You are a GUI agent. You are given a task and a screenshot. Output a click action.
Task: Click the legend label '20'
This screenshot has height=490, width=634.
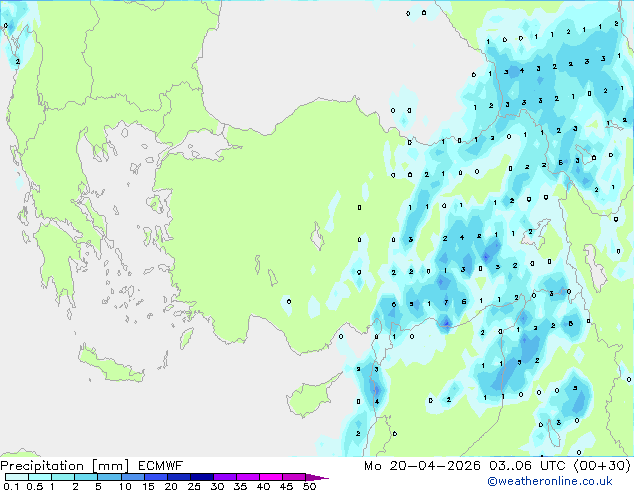click(x=171, y=486)
